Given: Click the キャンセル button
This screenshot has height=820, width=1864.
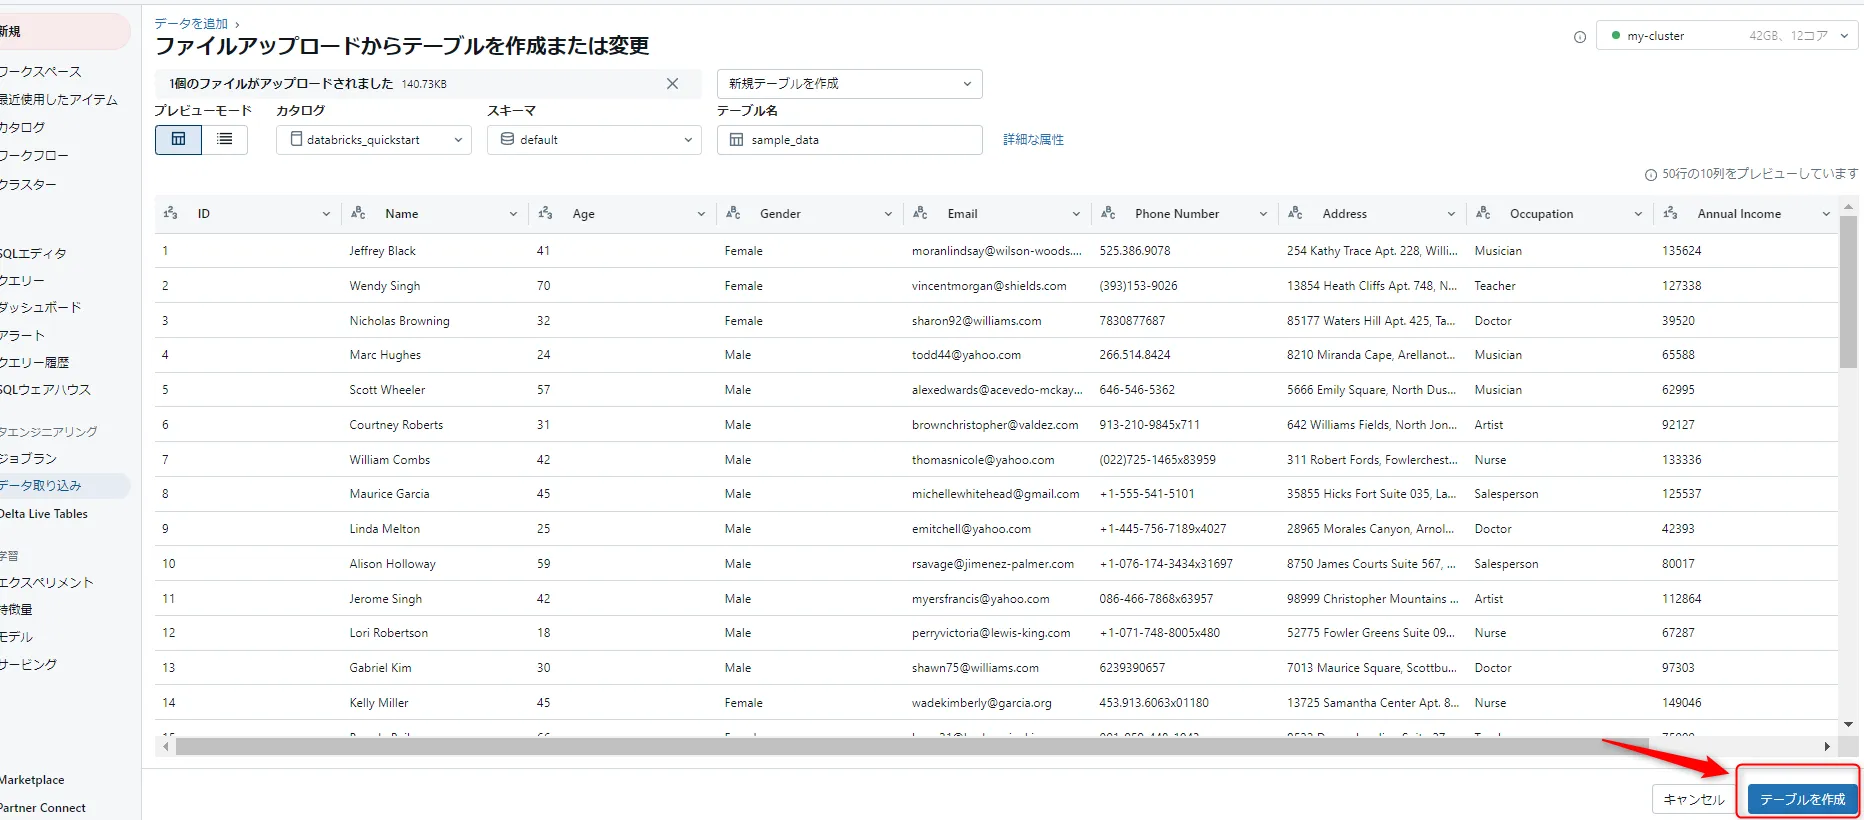Looking at the screenshot, I should (x=1694, y=799).
